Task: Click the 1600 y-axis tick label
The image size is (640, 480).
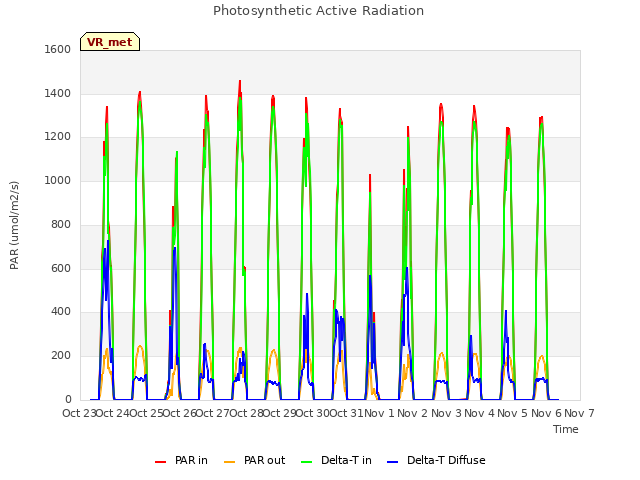Action: (58, 49)
